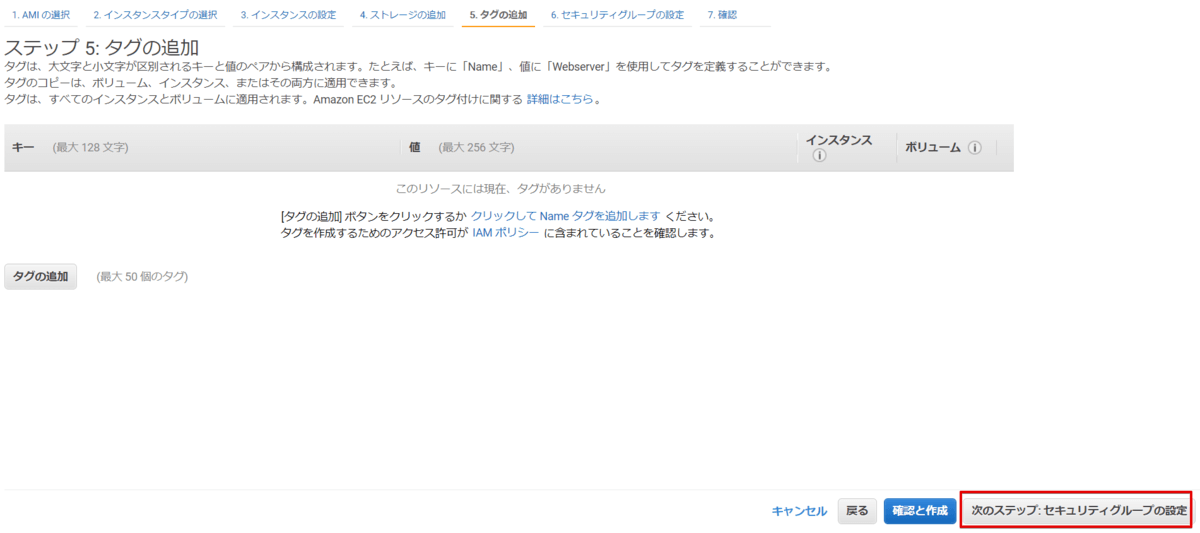1200x533 pixels.
Task: Click the 確認と作成 button
Action: [920, 511]
